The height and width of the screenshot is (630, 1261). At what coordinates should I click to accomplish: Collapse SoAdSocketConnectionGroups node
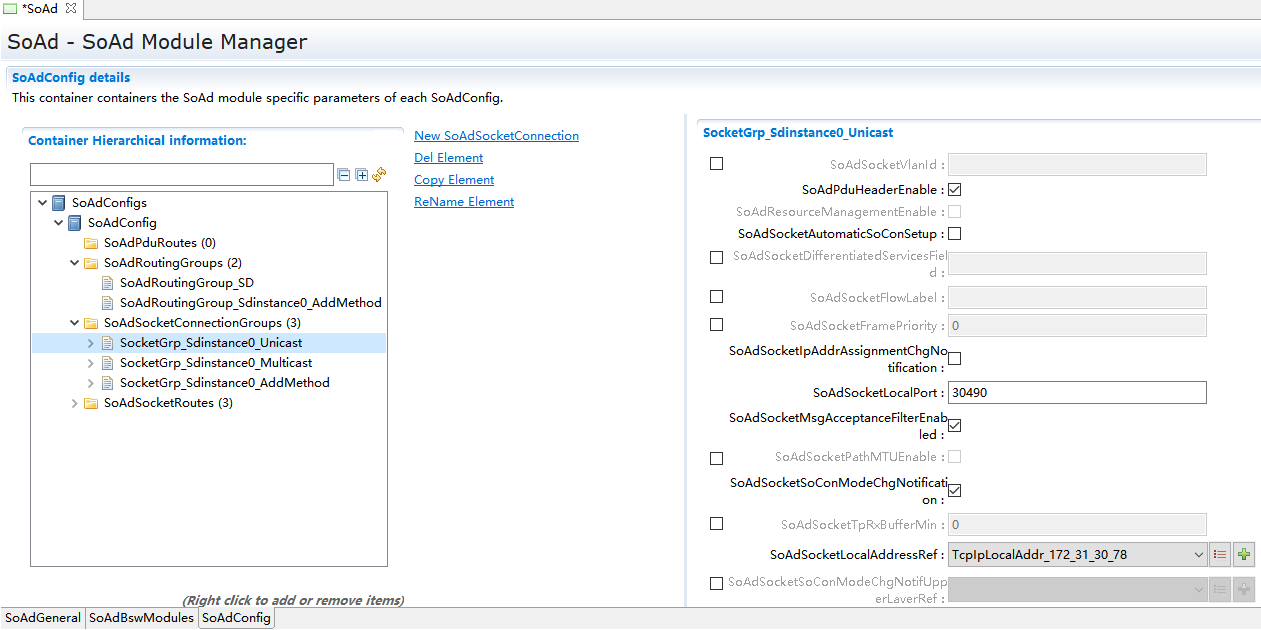tap(75, 323)
